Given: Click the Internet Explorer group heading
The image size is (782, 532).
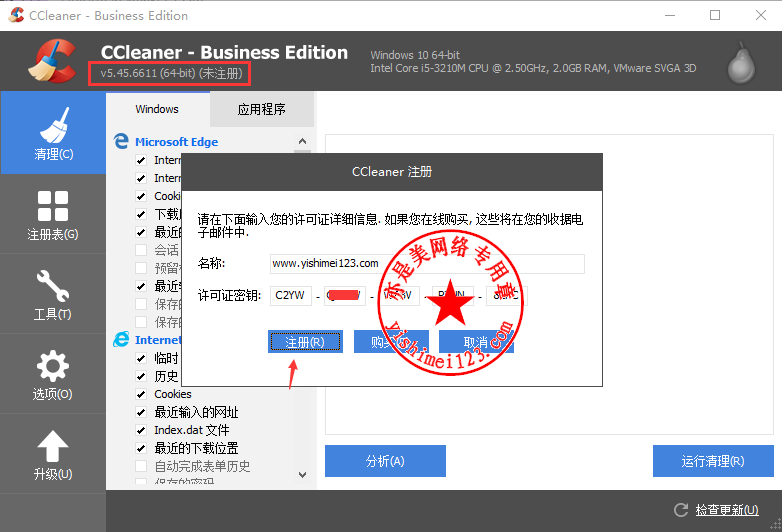Looking at the screenshot, I should (x=158, y=340).
